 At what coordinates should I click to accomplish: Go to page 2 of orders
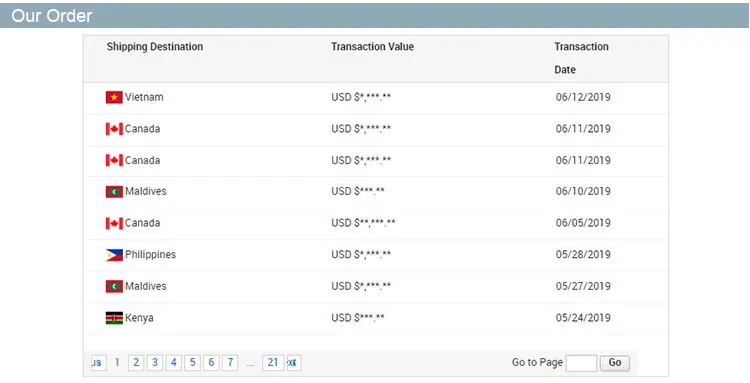pos(136,362)
